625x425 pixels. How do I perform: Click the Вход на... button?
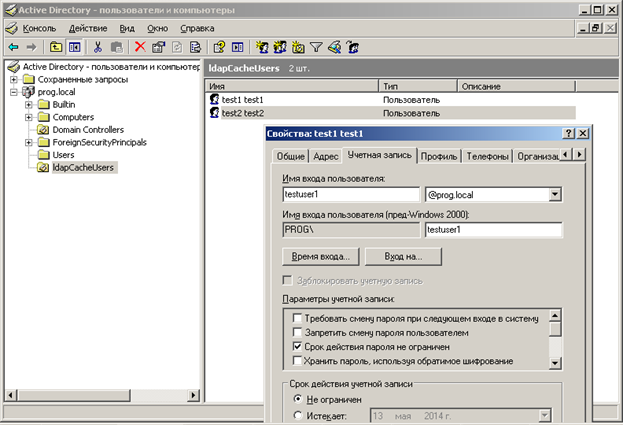click(403, 256)
